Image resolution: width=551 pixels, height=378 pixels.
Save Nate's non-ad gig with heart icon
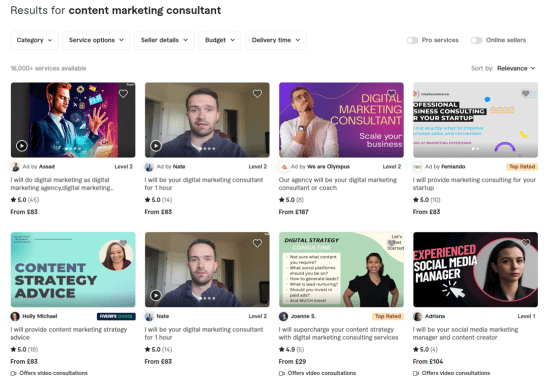258,243
